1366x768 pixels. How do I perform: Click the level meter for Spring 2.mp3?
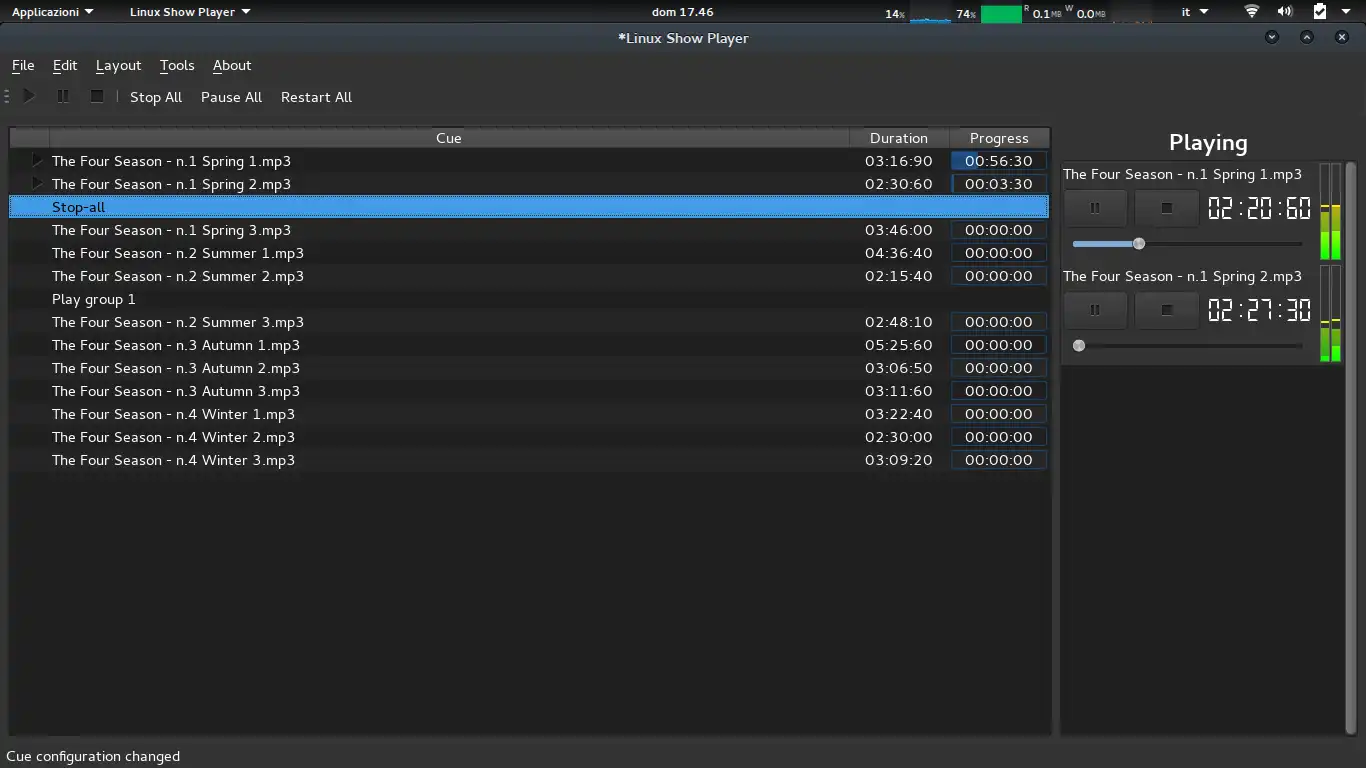click(1331, 314)
